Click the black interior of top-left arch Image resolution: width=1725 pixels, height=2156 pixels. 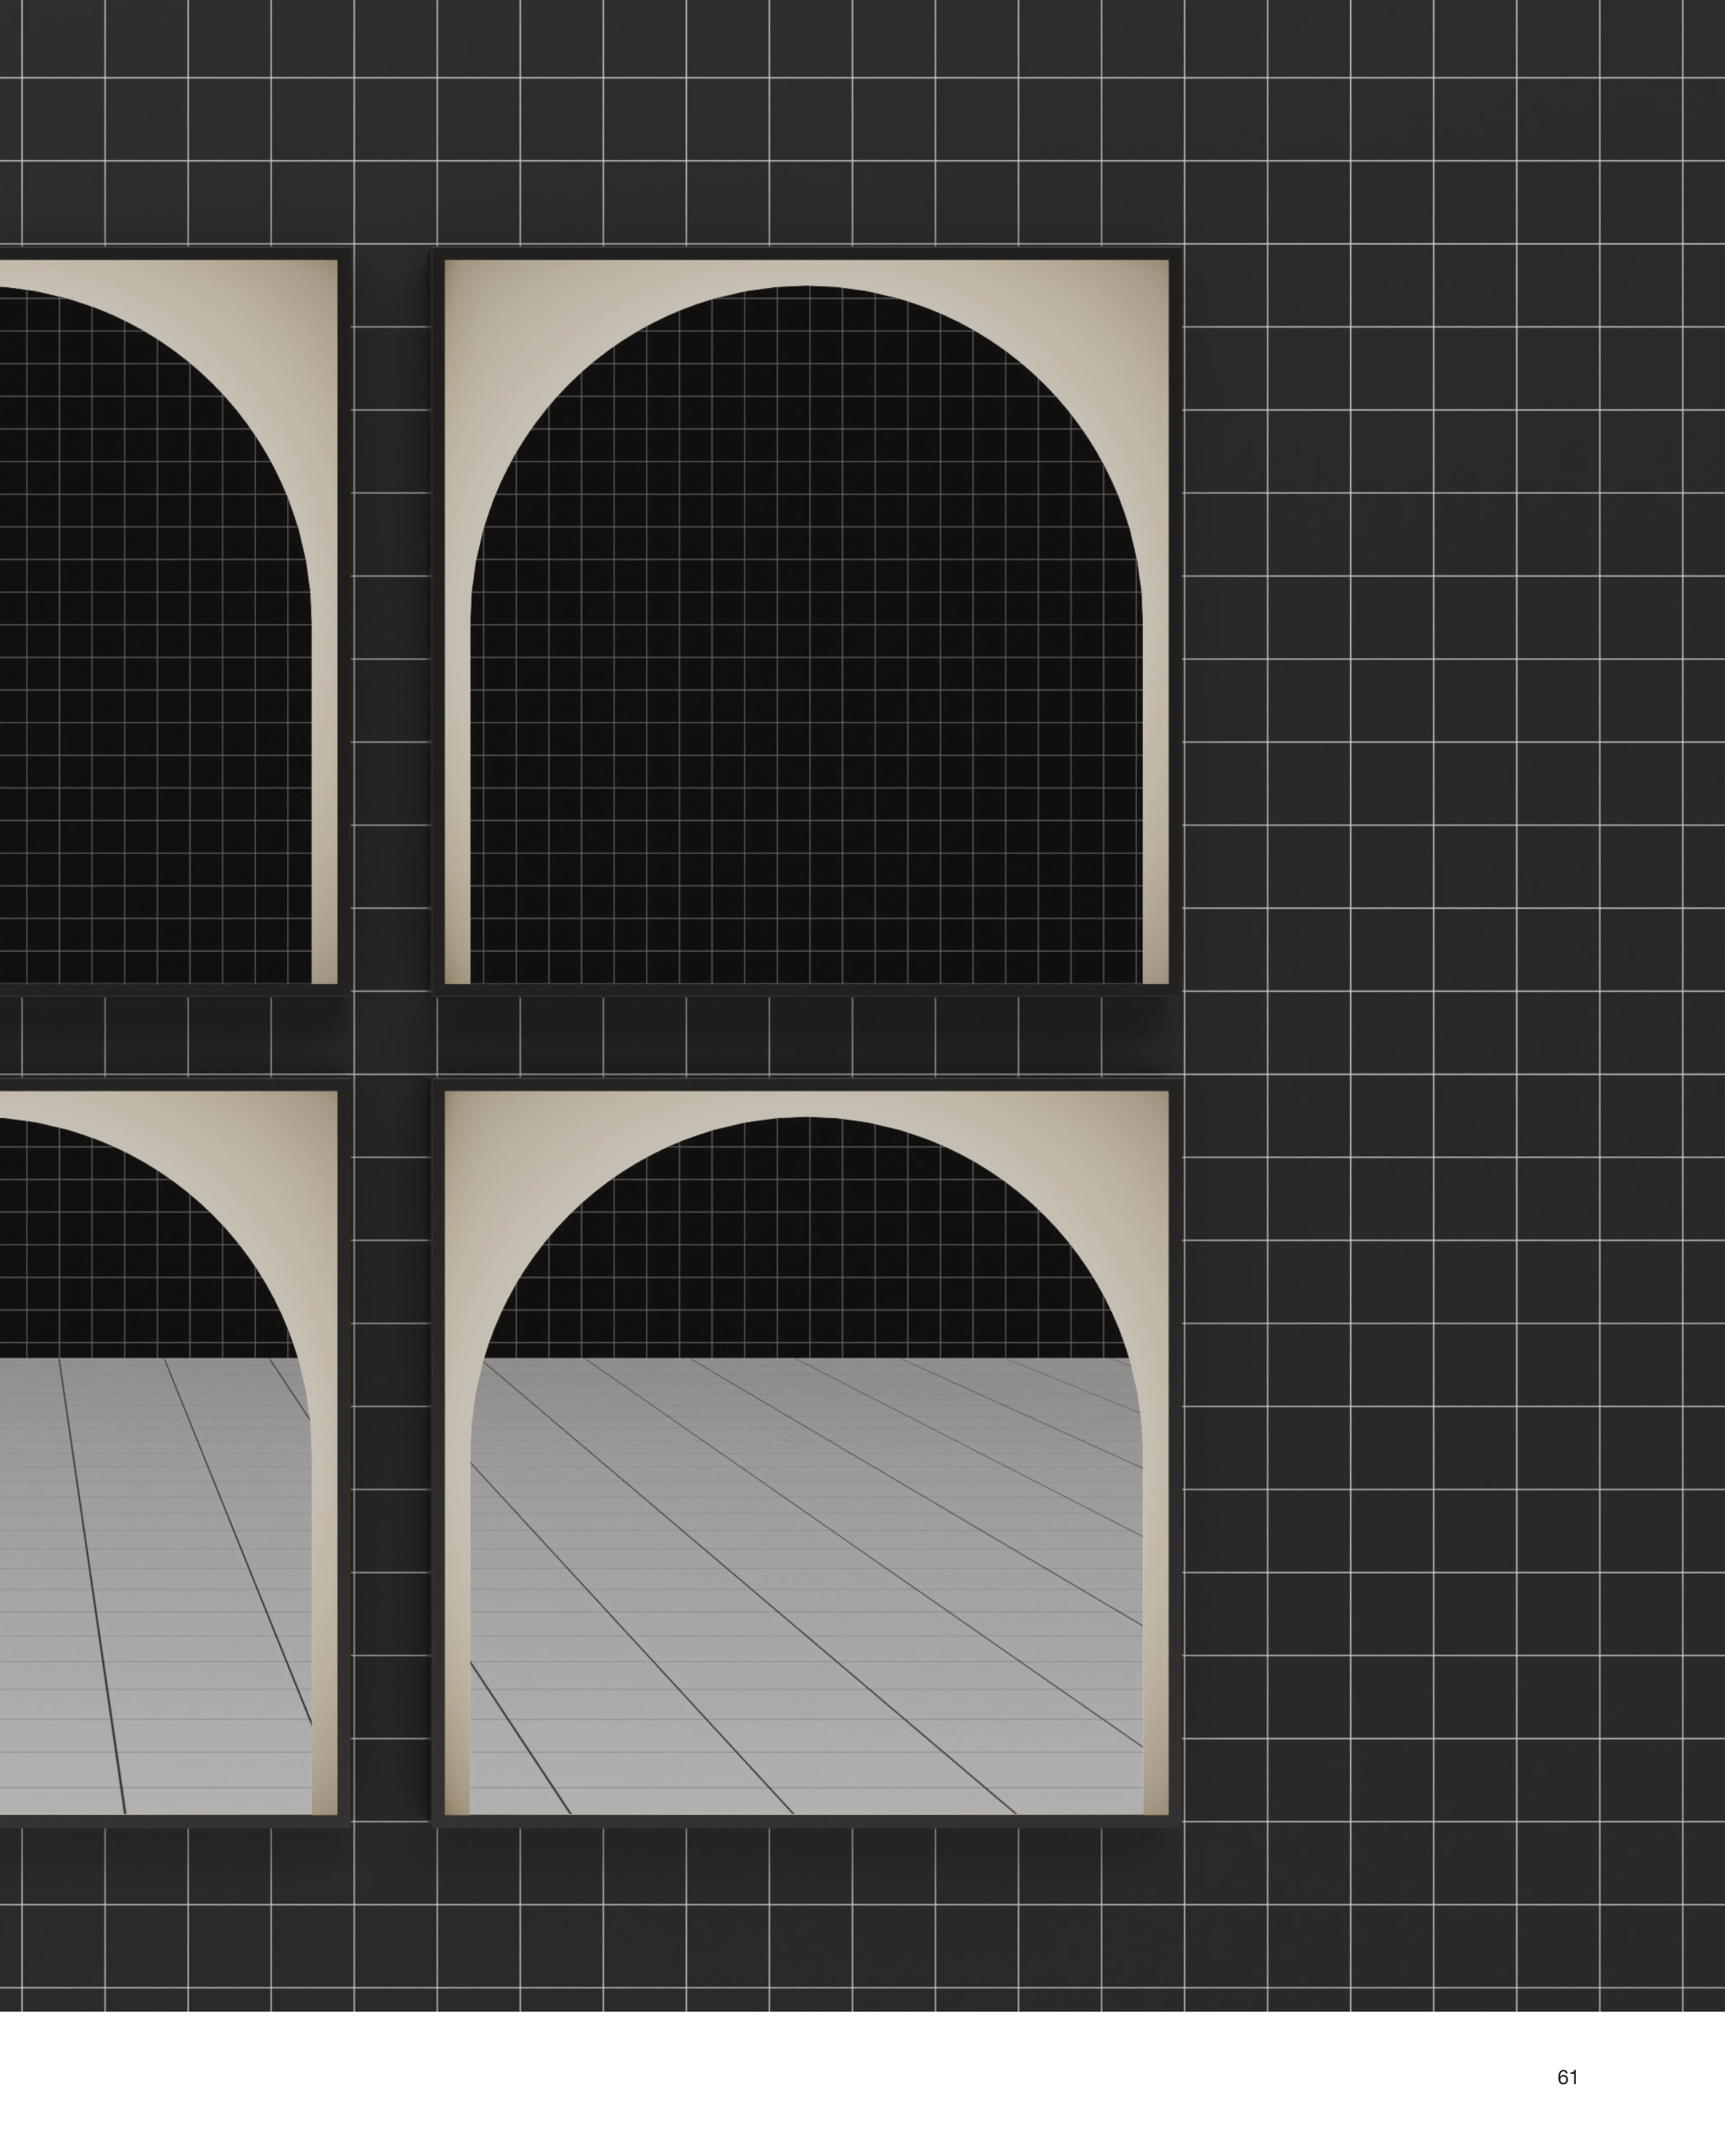[x=150, y=650]
